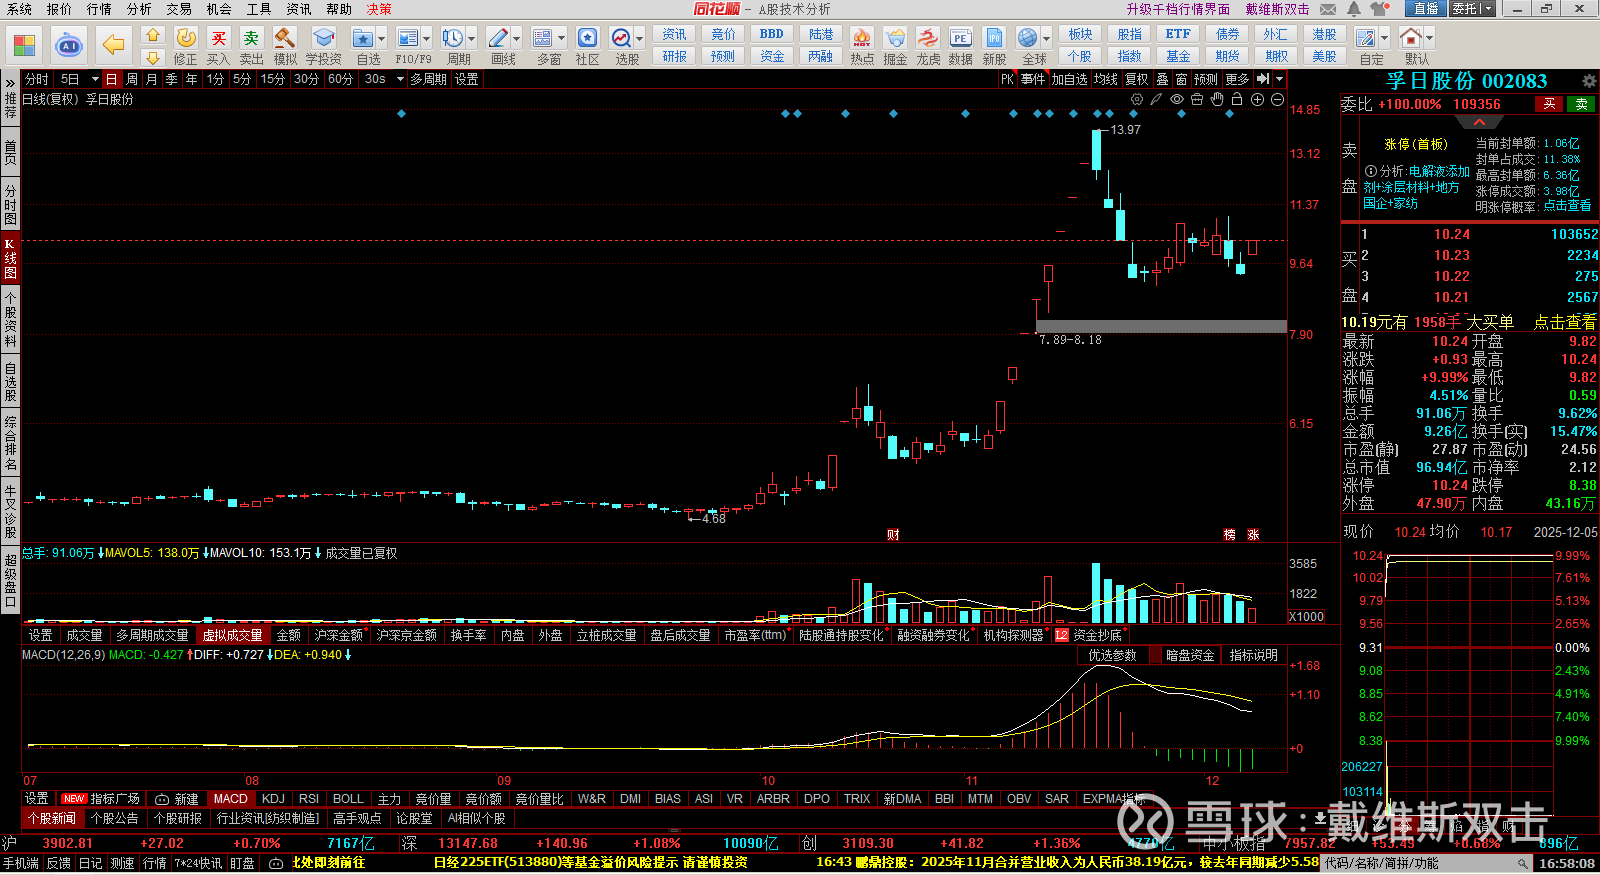Image resolution: width=1600 pixels, height=875 pixels.
Task: Click the chart zoom-in plus icon
Action: [1257, 99]
